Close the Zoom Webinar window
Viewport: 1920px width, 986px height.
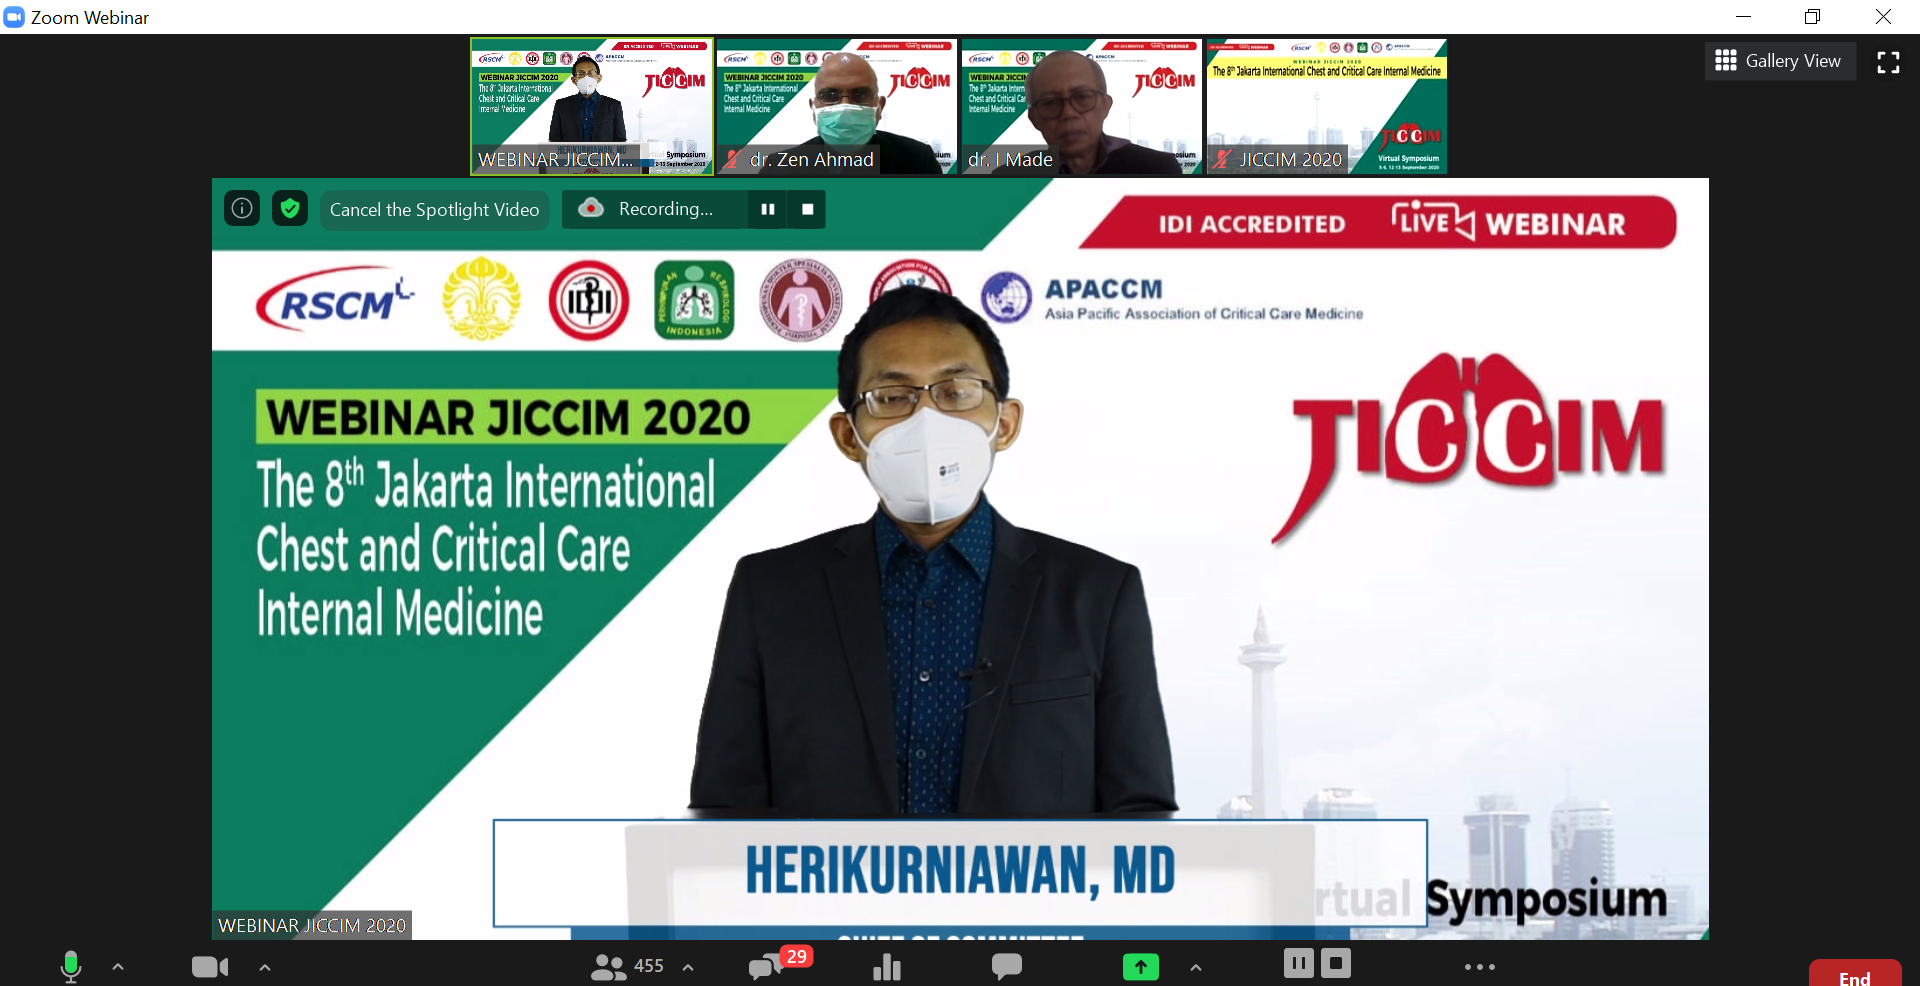[x=1883, y=17]
